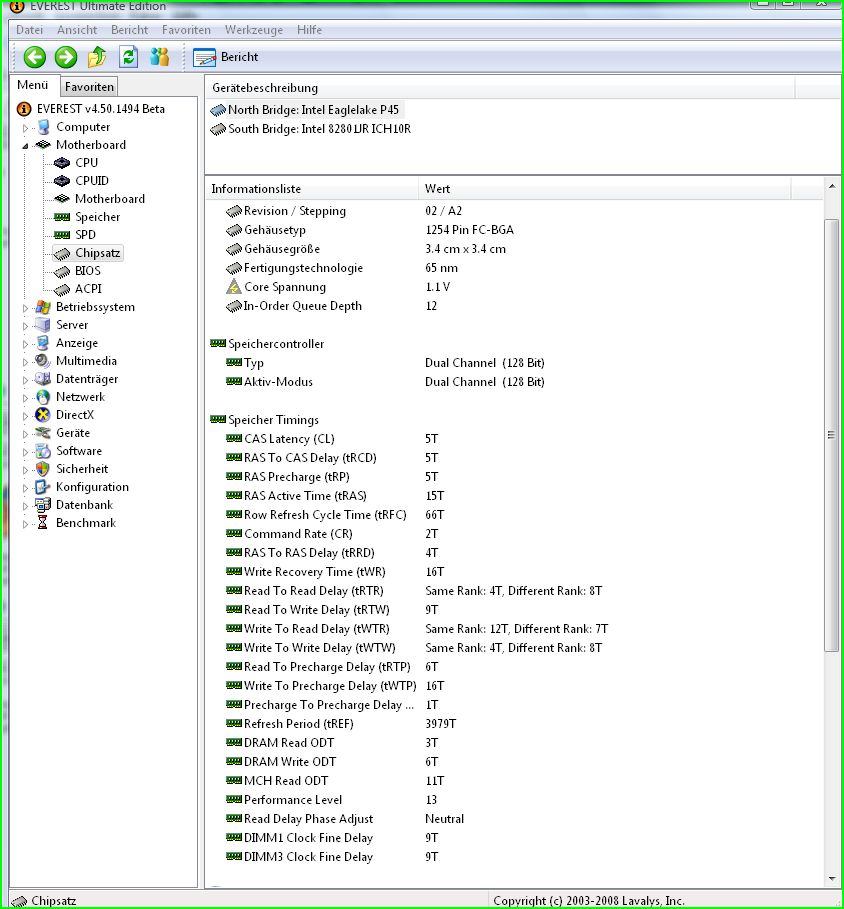Select the Performance Level row

pos(514,800)
